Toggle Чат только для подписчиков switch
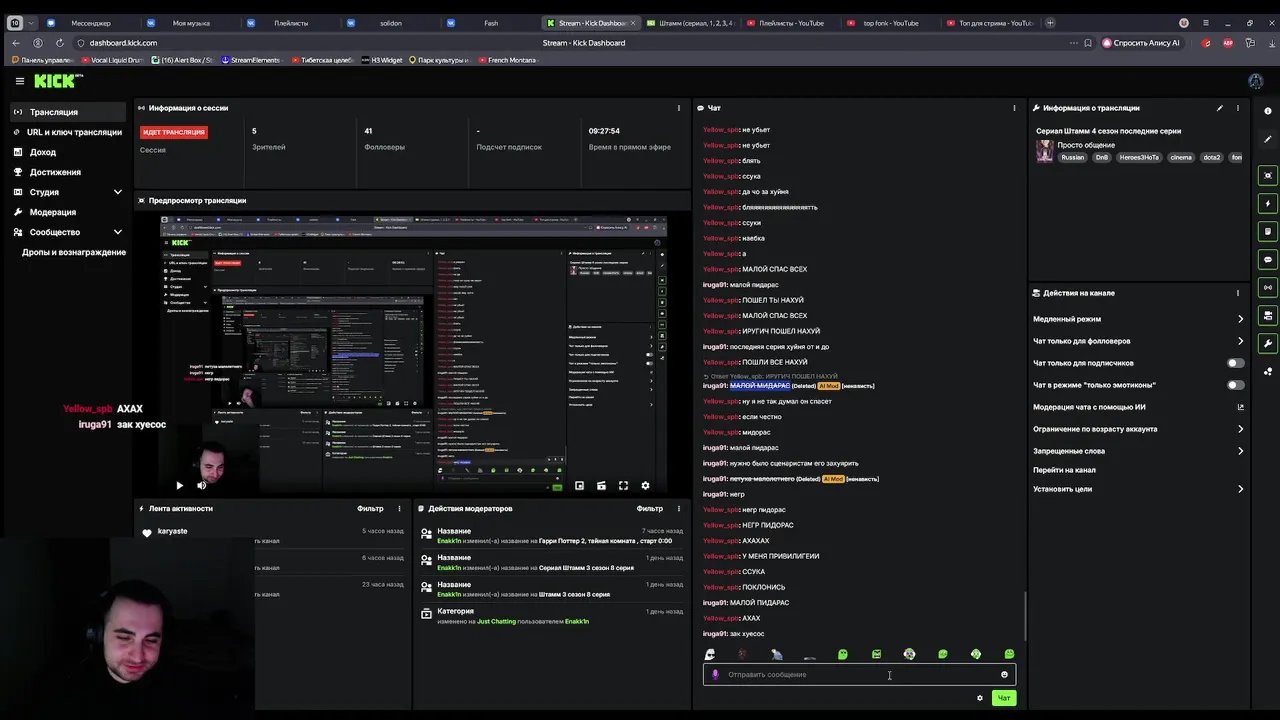 point(1236,363)
